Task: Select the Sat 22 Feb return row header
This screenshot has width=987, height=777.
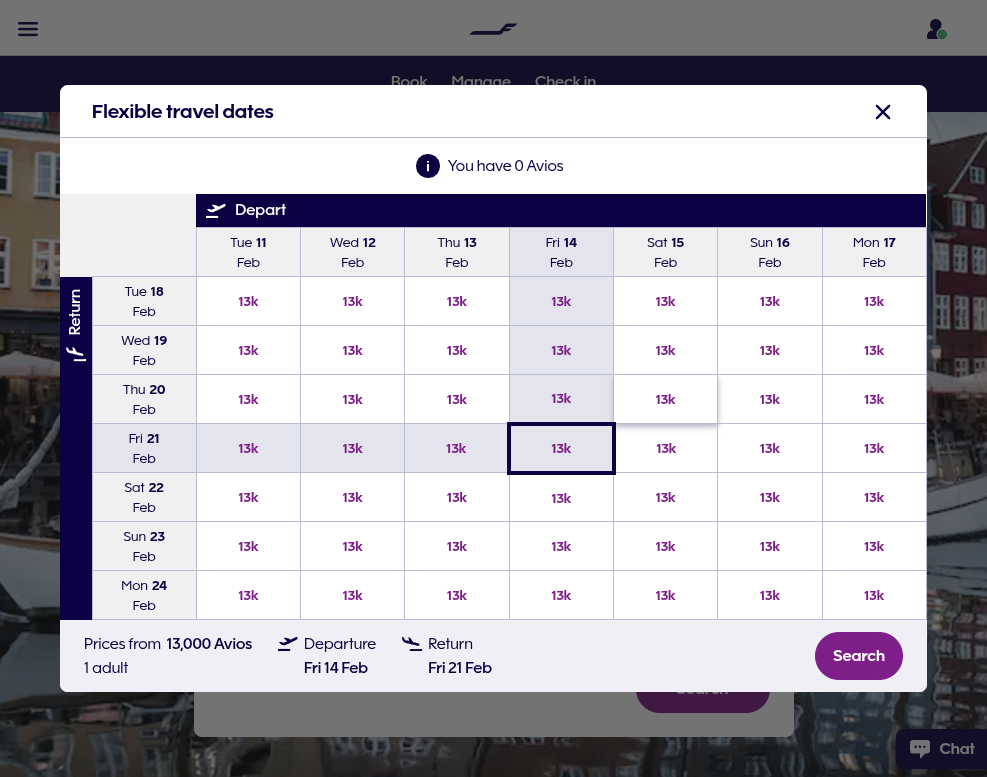Action: (x=144, y=497)
